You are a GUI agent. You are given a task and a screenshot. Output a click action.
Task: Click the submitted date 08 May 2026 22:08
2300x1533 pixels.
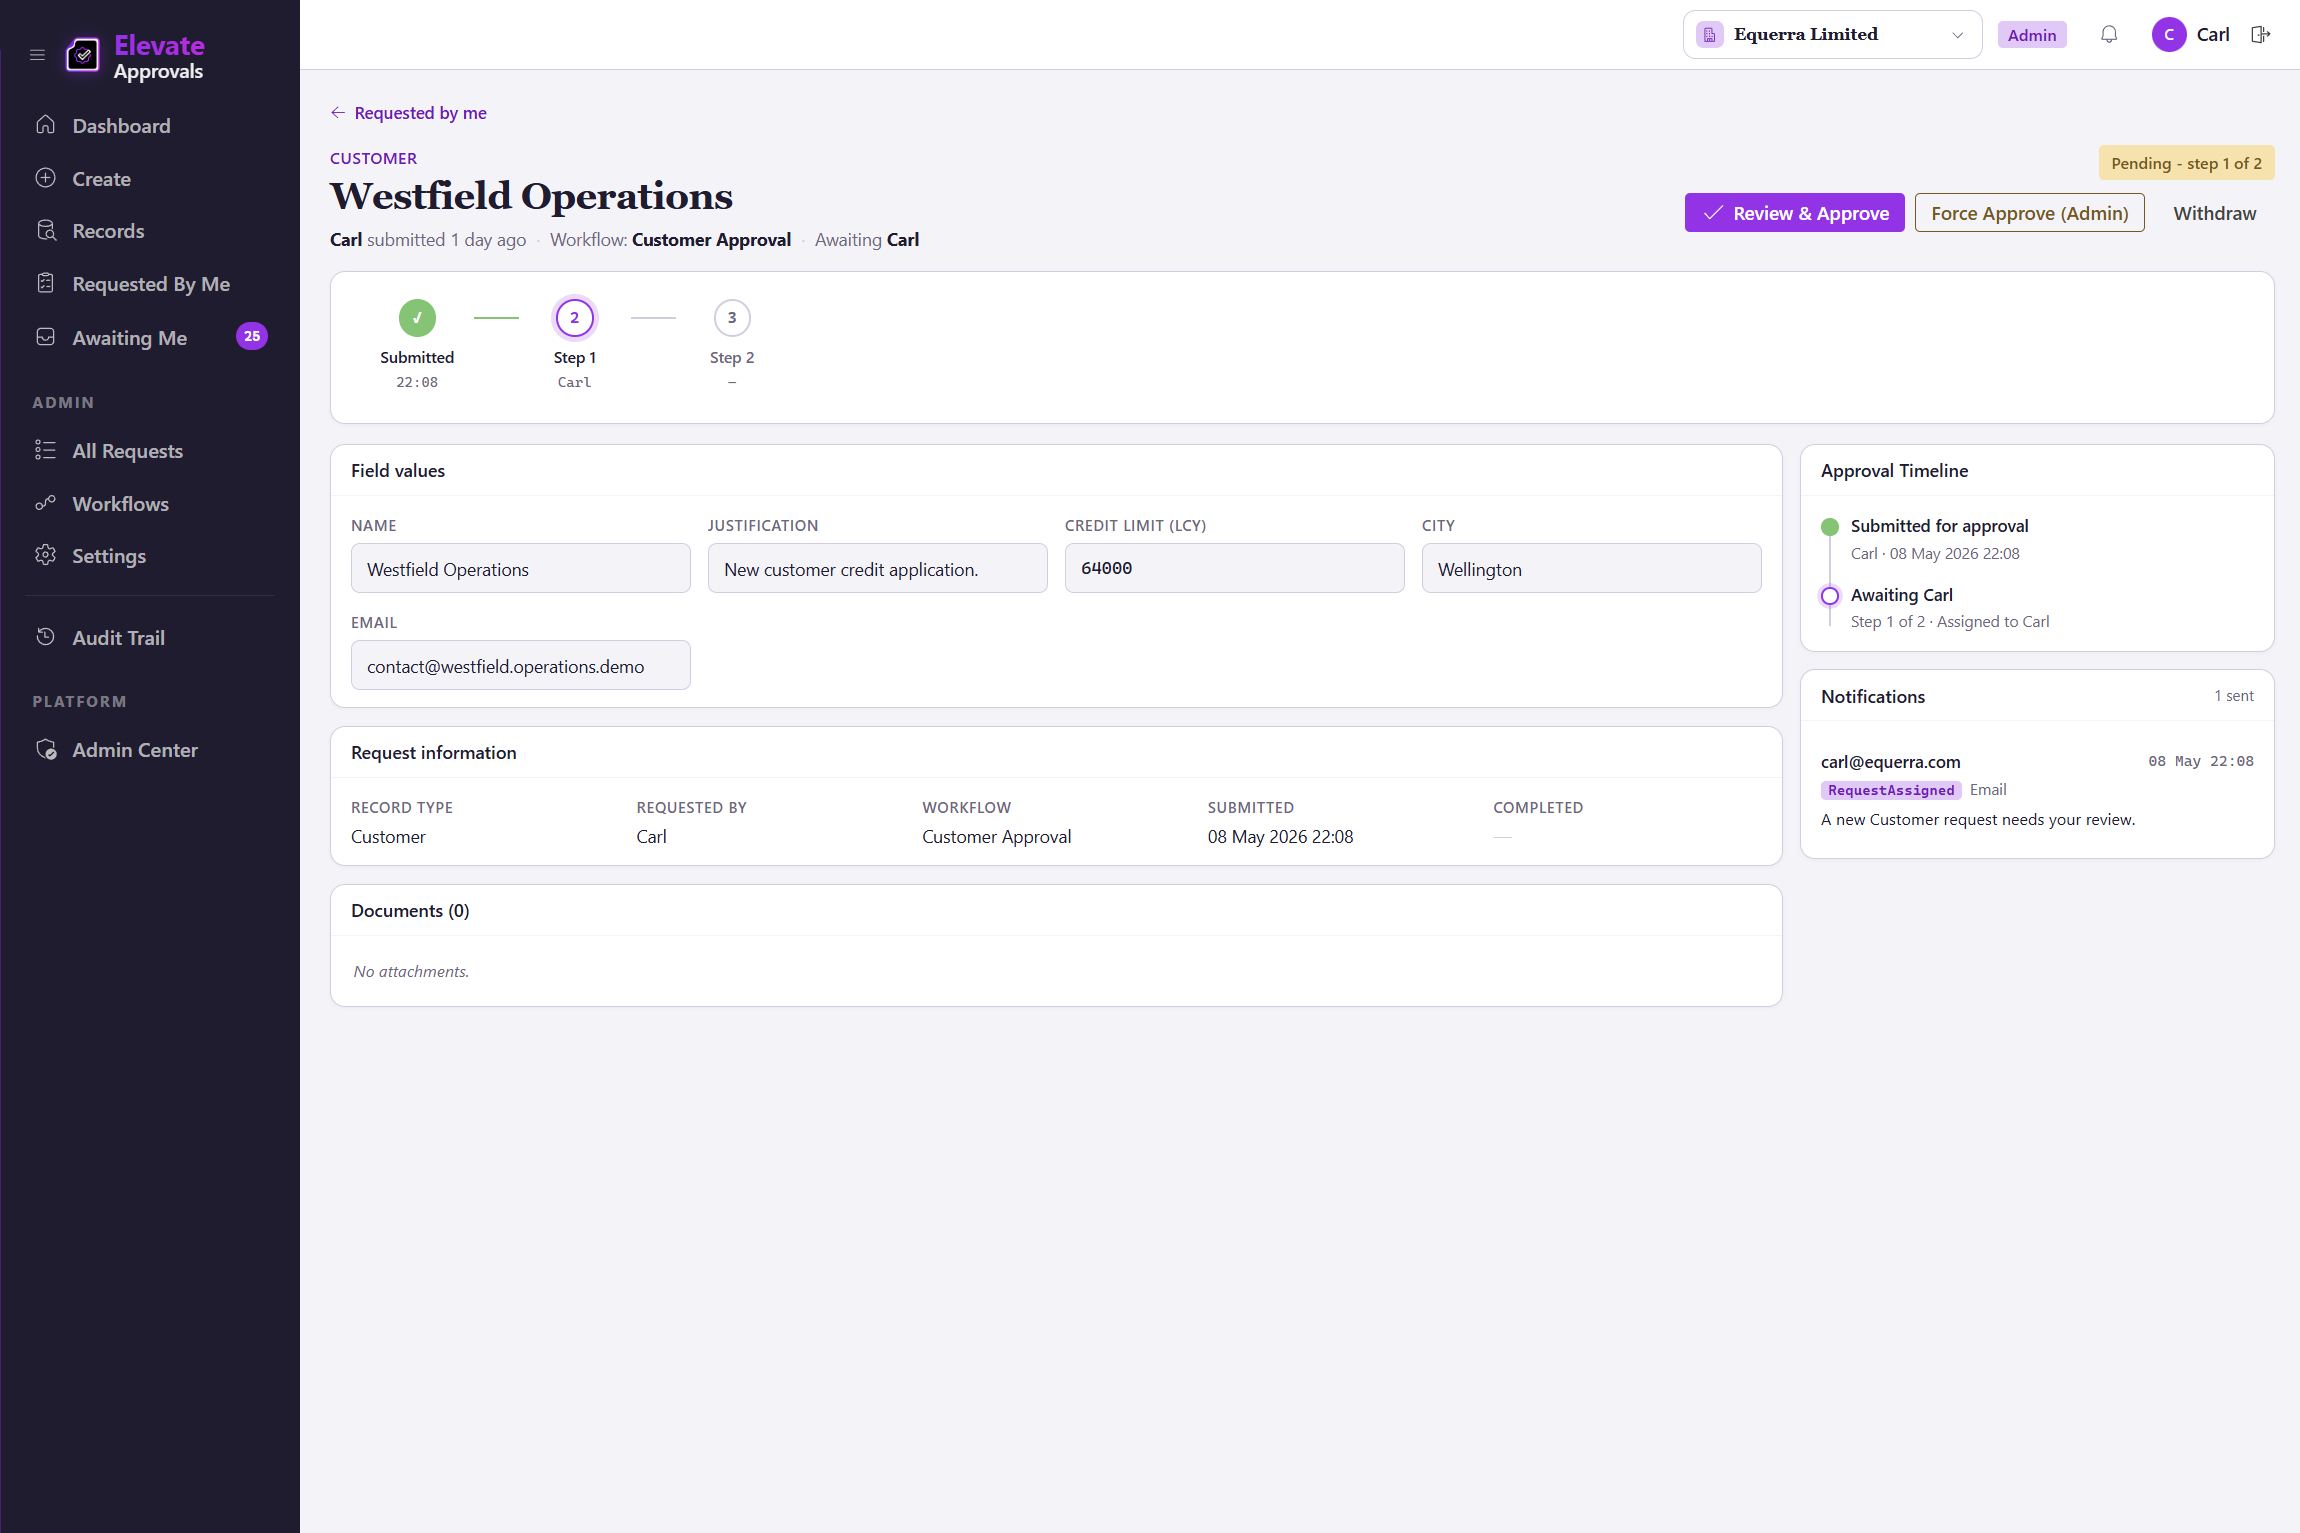(x=1280, y=837)
